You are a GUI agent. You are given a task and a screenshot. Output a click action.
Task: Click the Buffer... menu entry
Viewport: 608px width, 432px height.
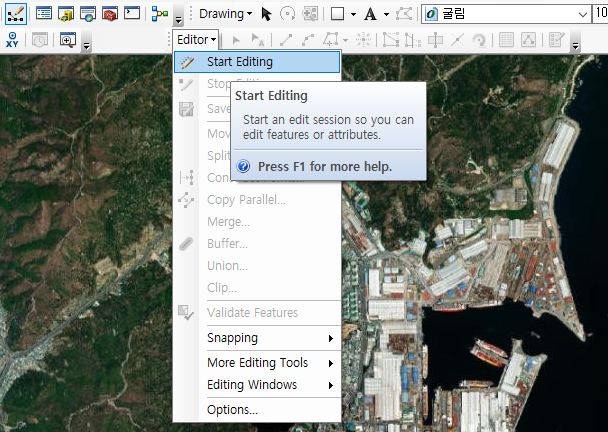[257, 244]
